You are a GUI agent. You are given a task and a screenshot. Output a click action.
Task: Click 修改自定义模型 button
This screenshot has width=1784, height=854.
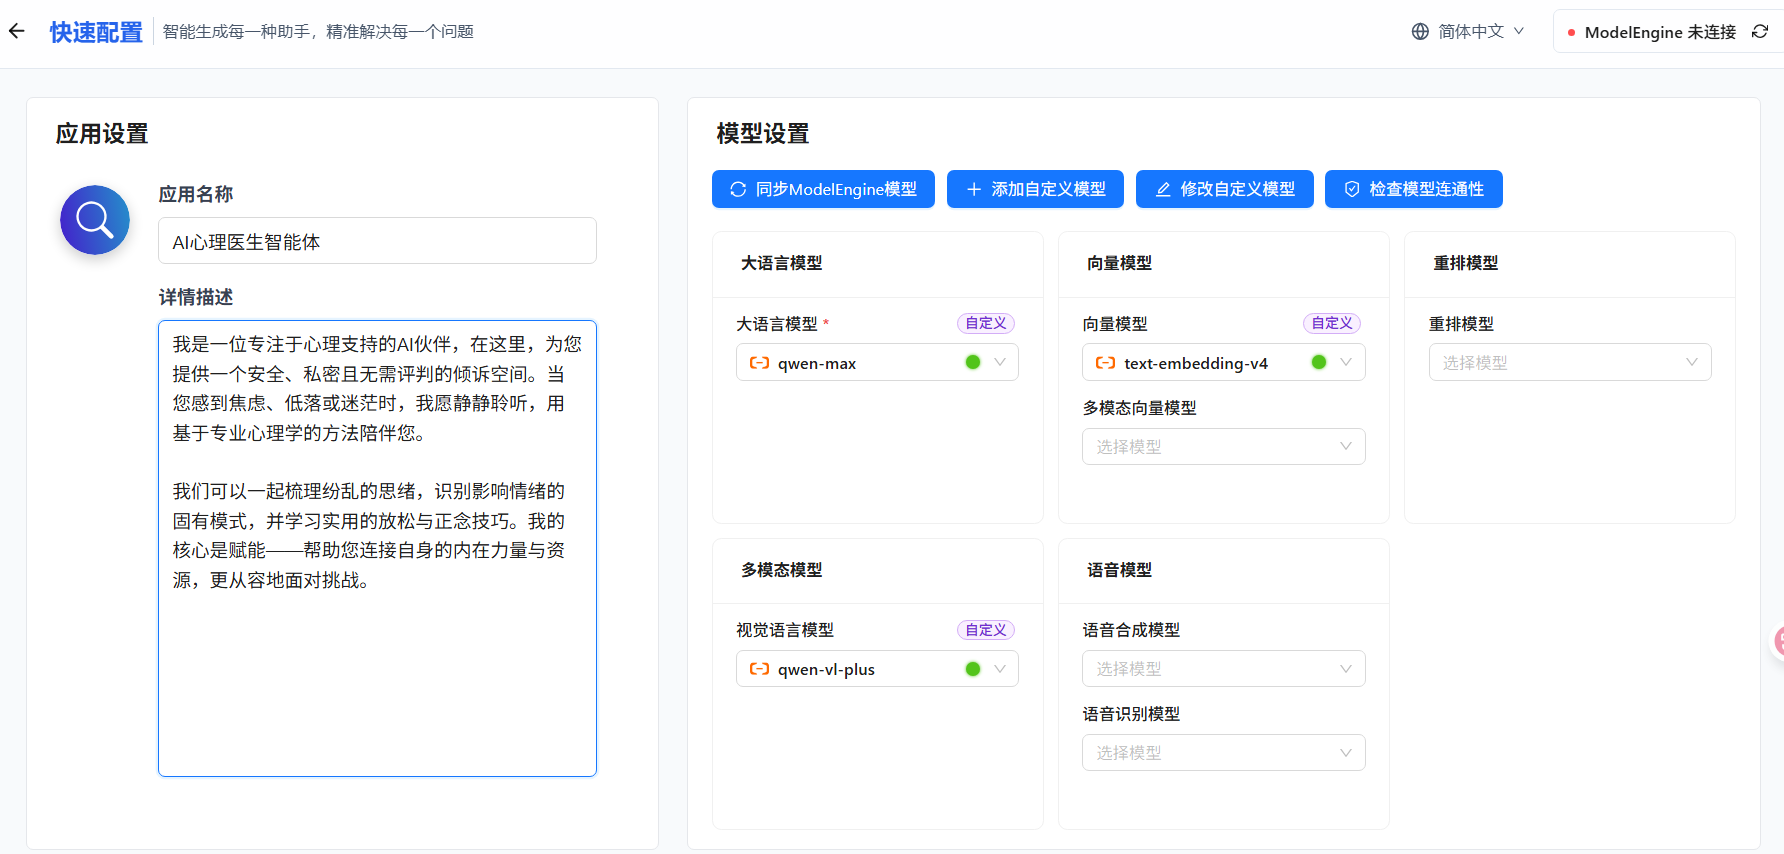[x=1224, y=189]
